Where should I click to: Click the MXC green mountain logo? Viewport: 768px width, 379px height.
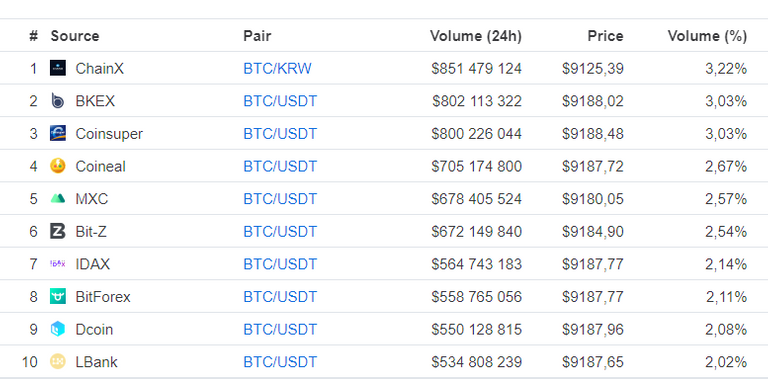point(58,199)
